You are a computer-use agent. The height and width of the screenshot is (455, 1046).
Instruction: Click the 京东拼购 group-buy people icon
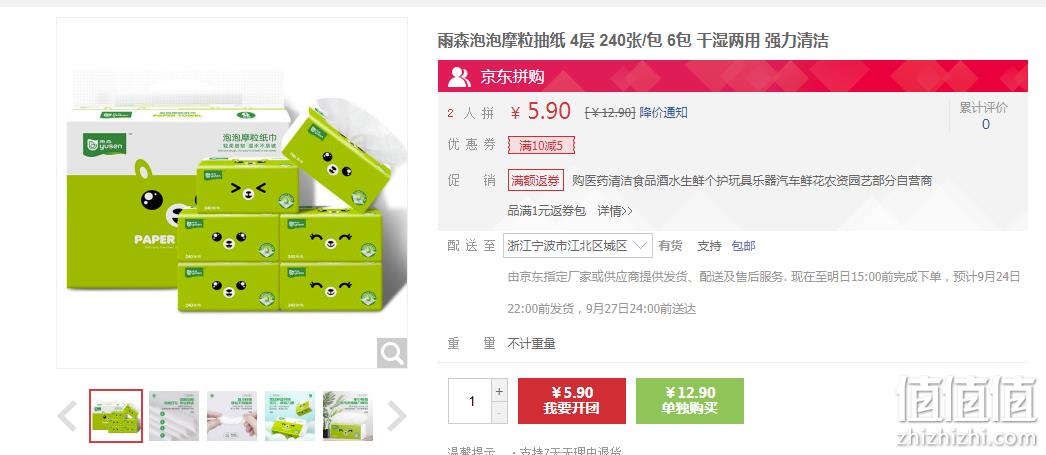[459, 77]
